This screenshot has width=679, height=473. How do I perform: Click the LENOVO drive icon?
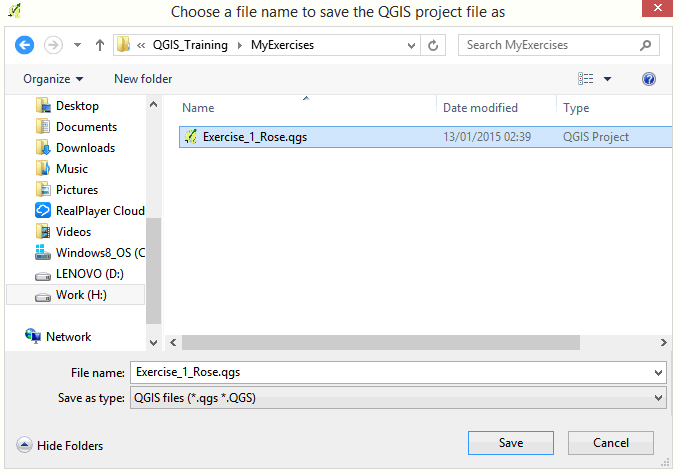(x=42, y=275)
